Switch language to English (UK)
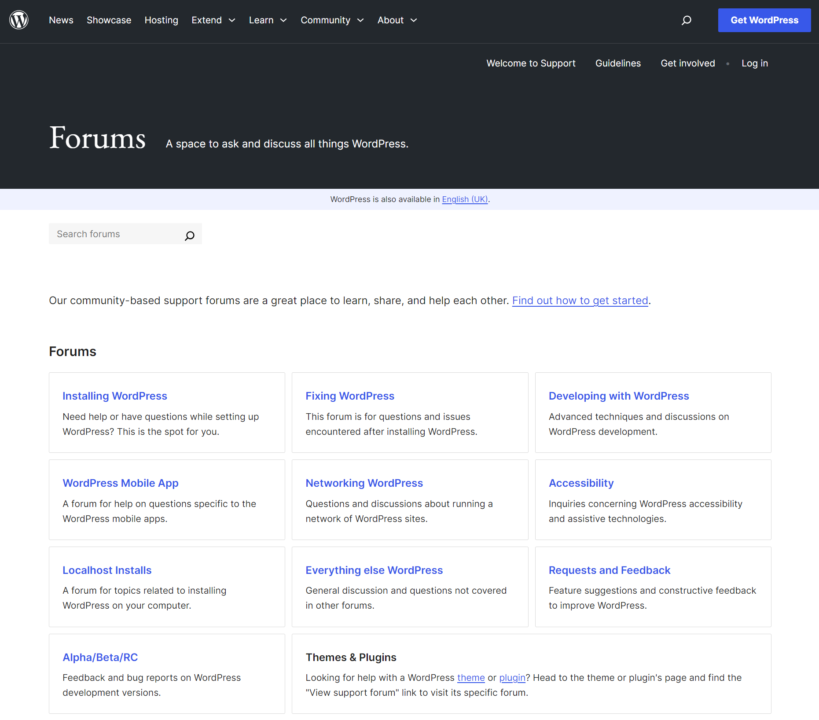 point(463,199)
